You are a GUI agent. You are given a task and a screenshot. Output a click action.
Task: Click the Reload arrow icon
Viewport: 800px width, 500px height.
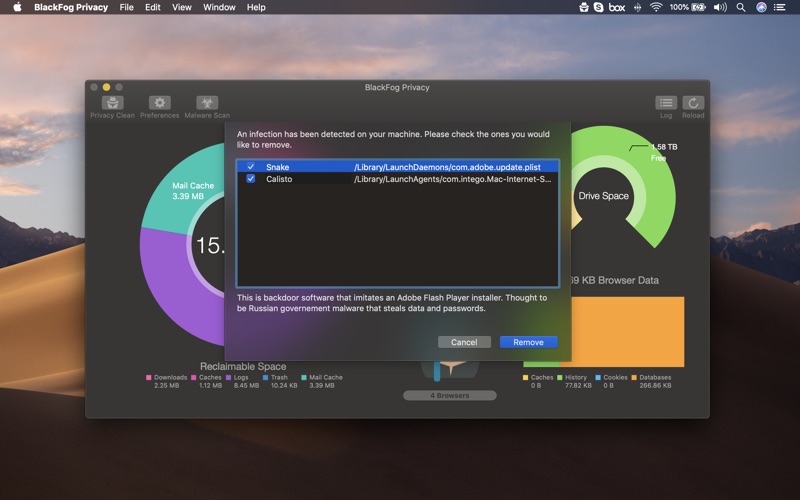point(693,103)
